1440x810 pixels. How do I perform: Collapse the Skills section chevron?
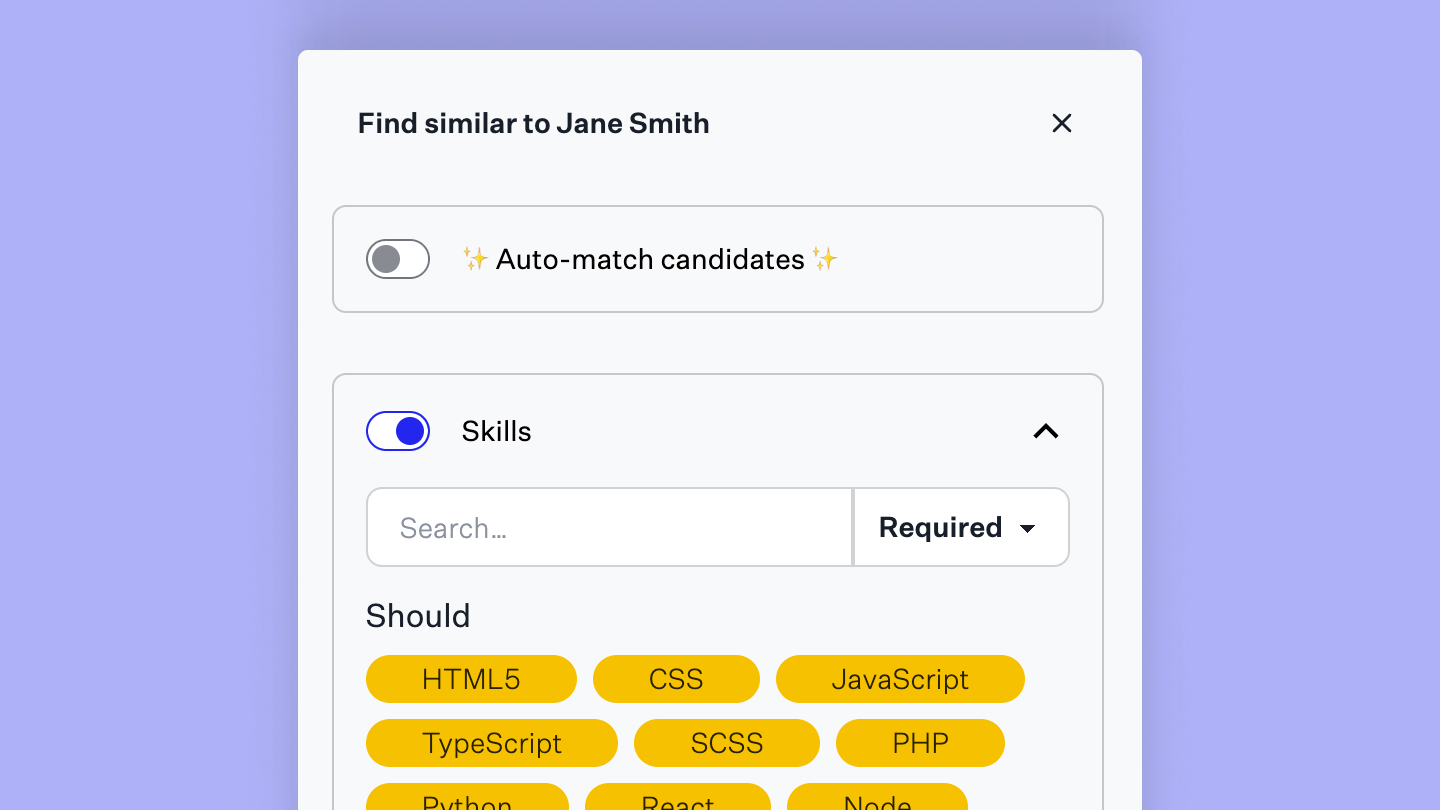(1045, 431)
